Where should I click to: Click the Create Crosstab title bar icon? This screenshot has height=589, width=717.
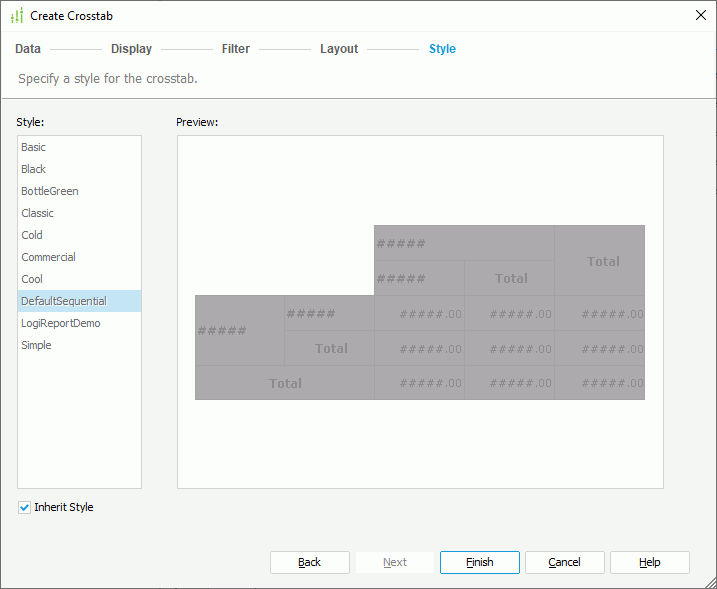tap(16, 15)
